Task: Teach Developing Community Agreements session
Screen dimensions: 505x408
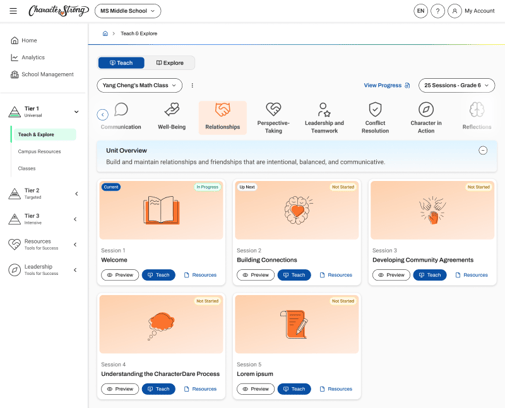Action: (x=430, y=275)
